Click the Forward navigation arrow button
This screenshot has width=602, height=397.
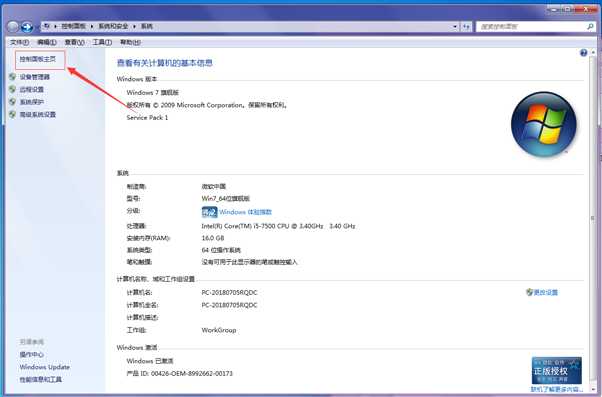pyautogui.click(x=27, y=26)
